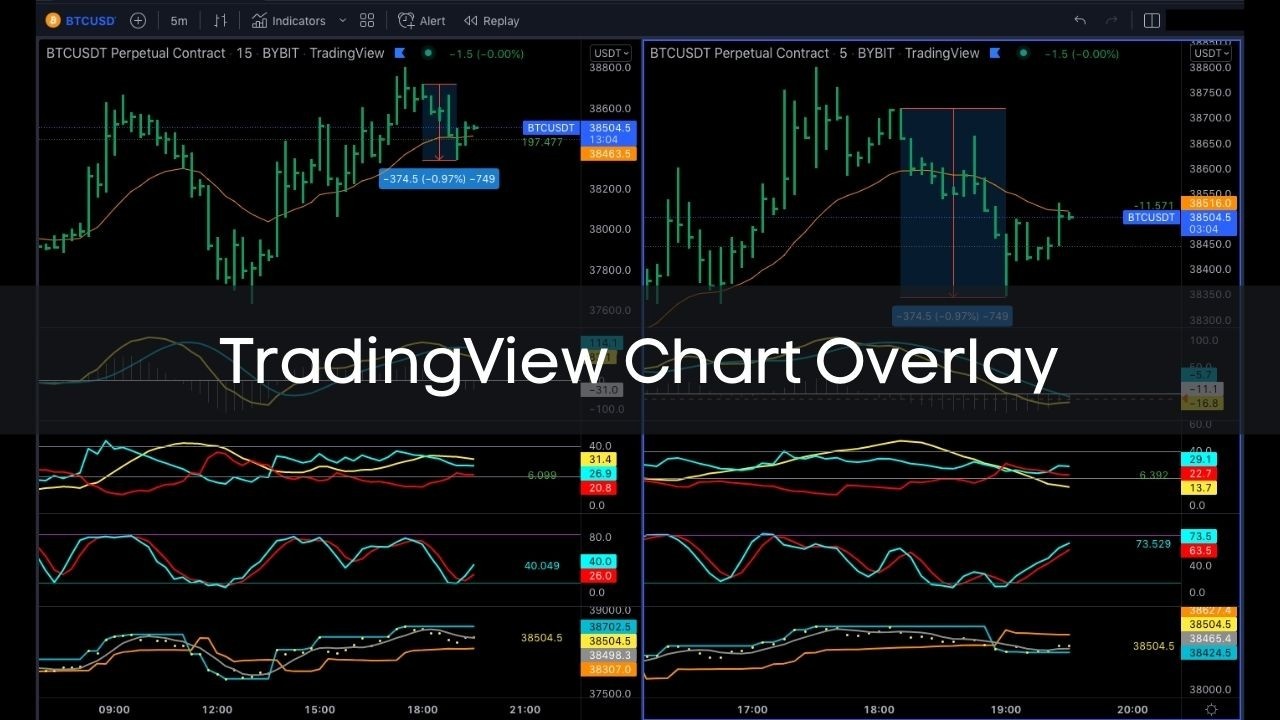The height and width of the screenshot is (720, 1280).
Task: Click the 21:00 time axis label
Action: [x=524, y=709]
